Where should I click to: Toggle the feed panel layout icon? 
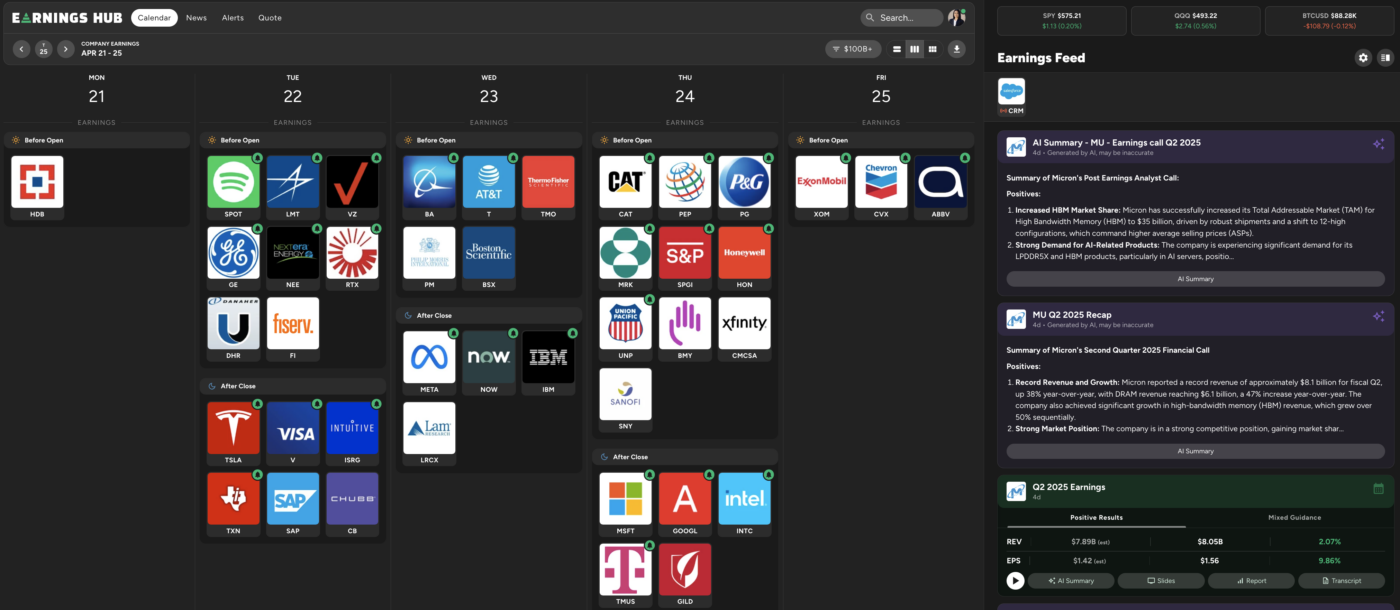(x=1385, y=58)
